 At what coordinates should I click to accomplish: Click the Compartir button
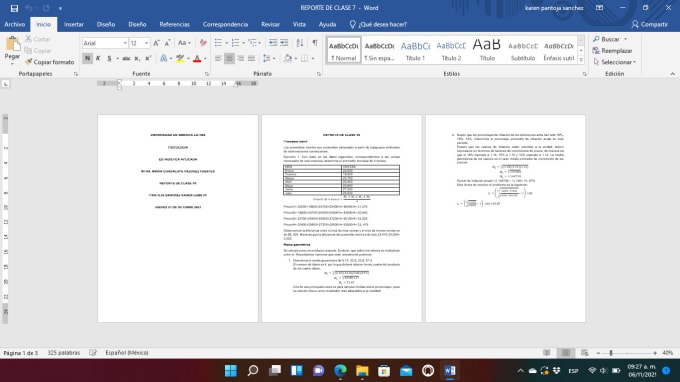[650, 24]
